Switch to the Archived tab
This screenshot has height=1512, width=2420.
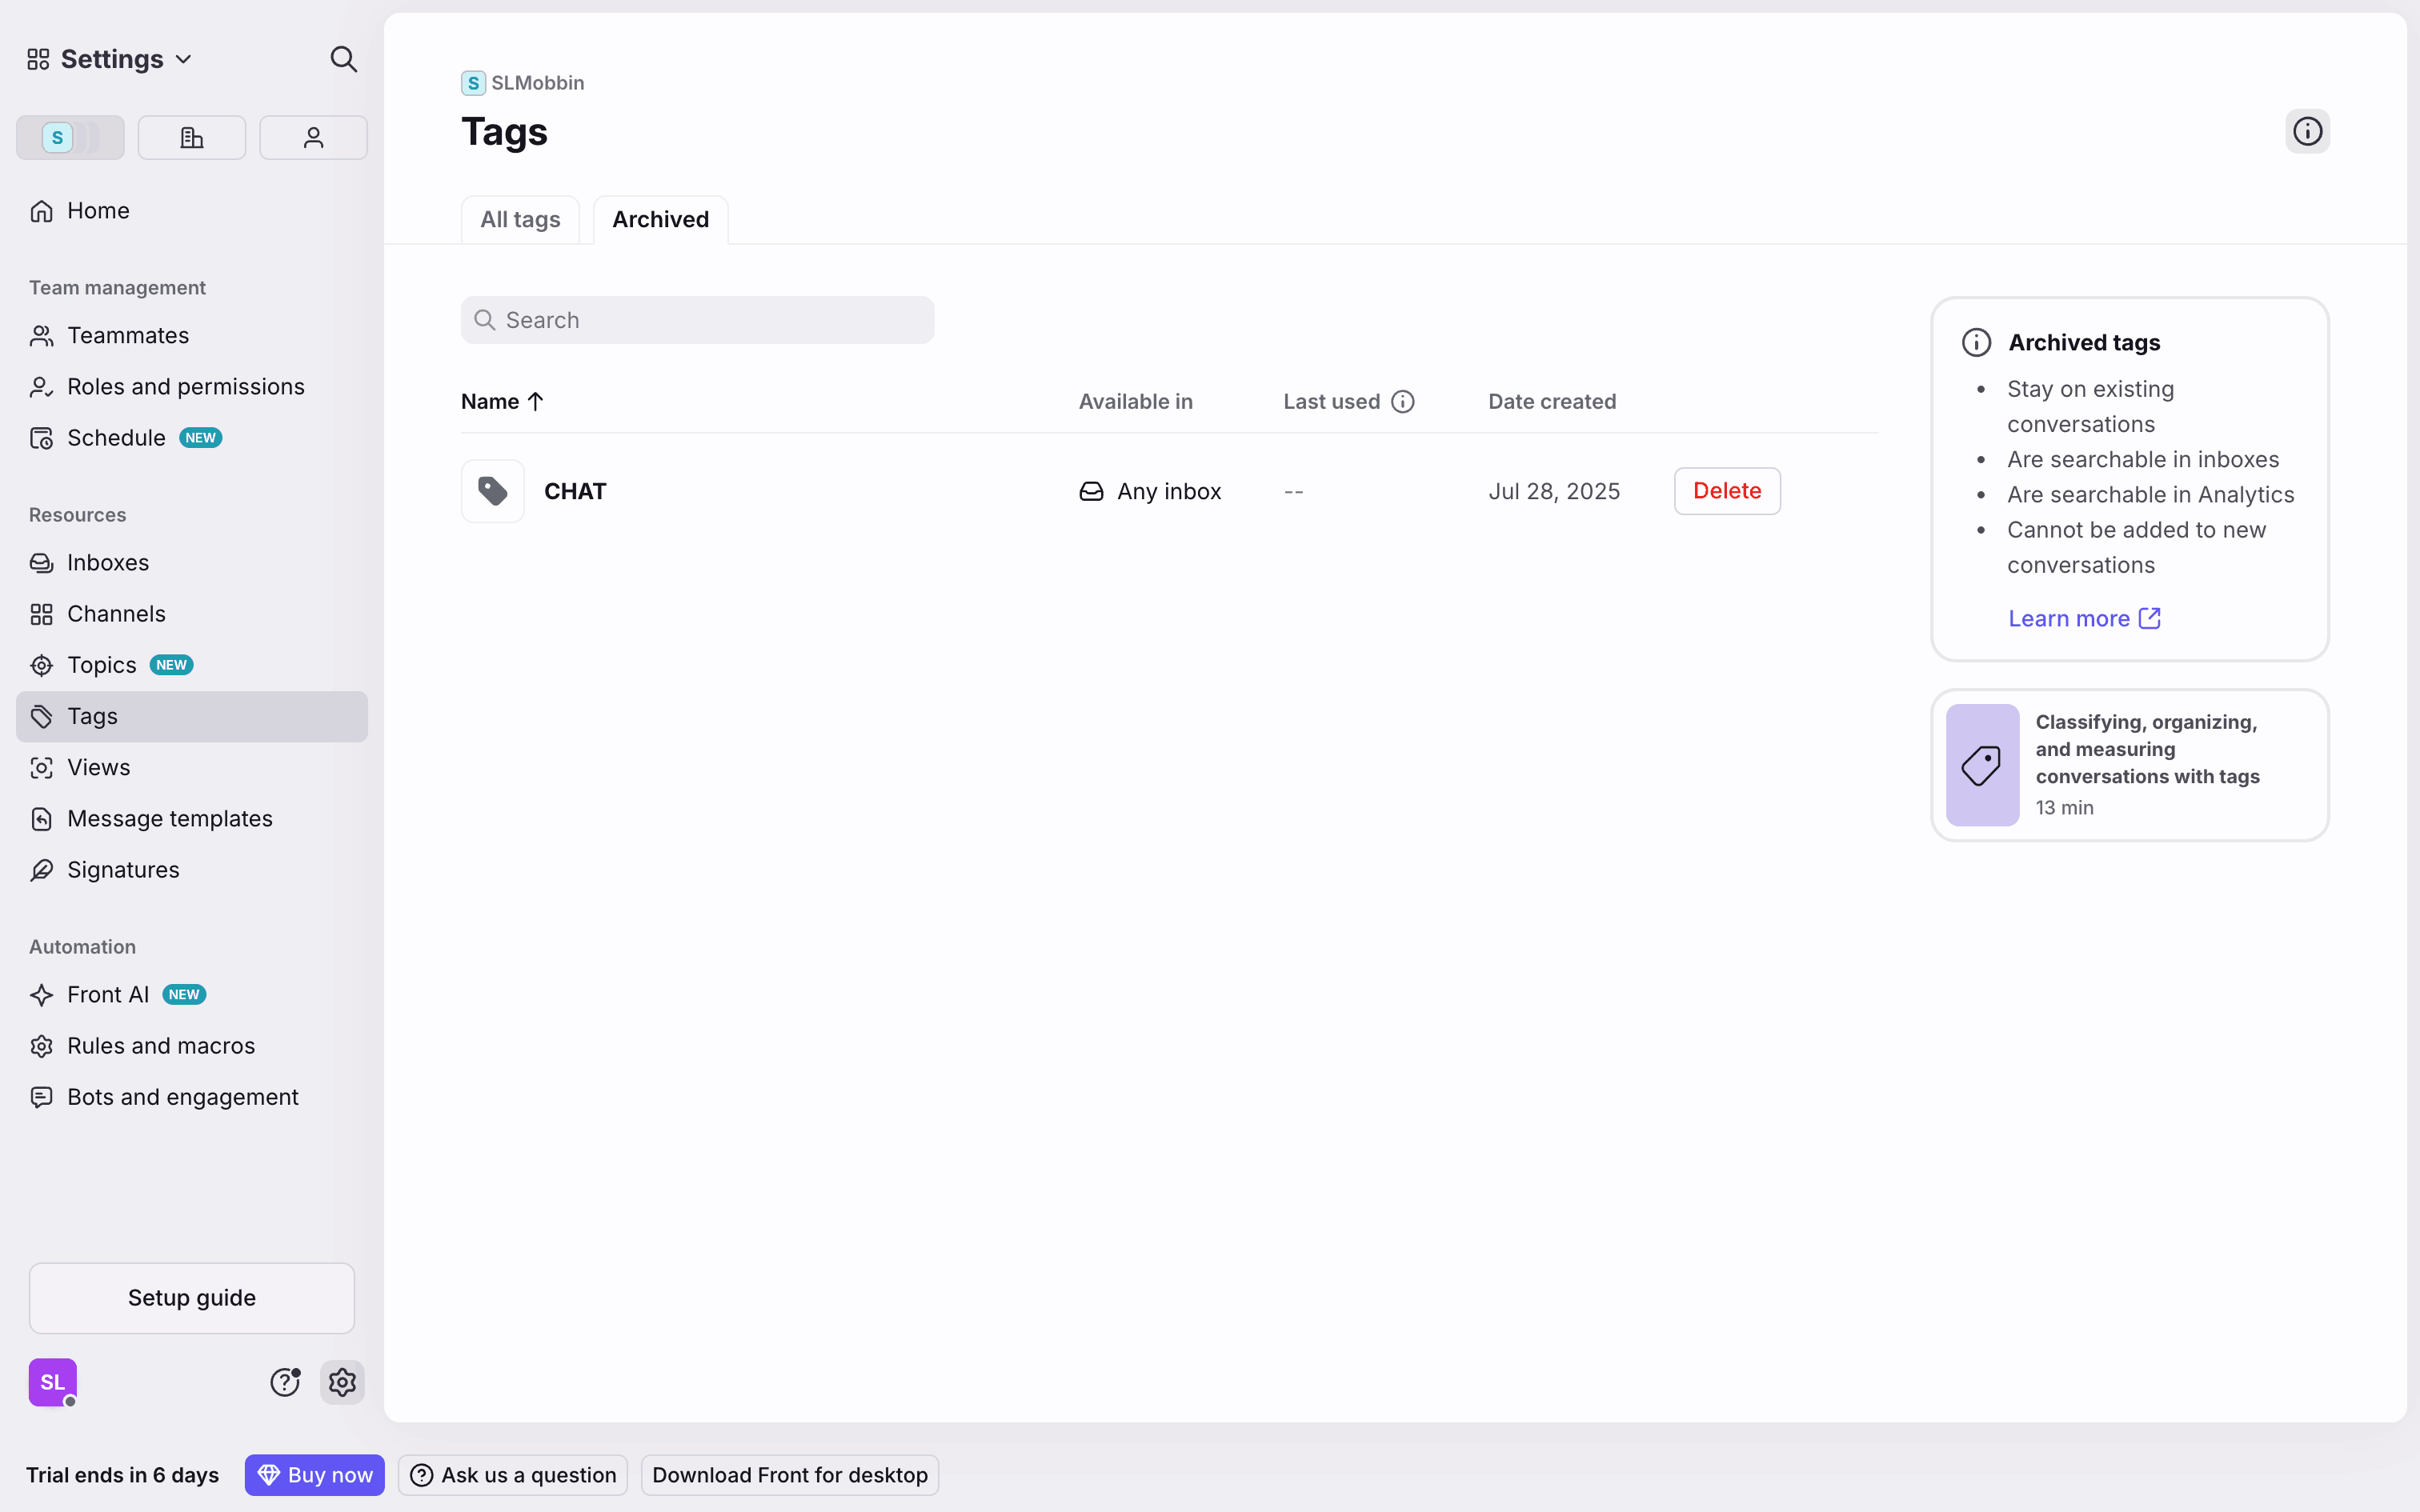(660, 220)
